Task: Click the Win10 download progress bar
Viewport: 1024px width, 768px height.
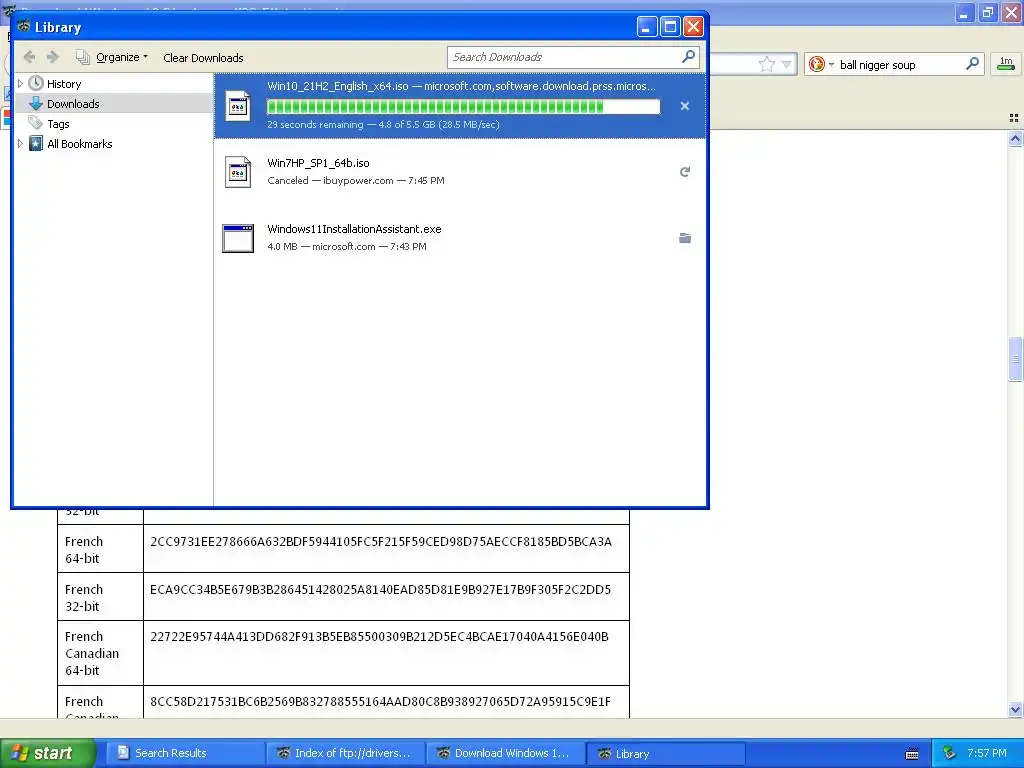Action: pyautogui.click(x=464, y=107)
